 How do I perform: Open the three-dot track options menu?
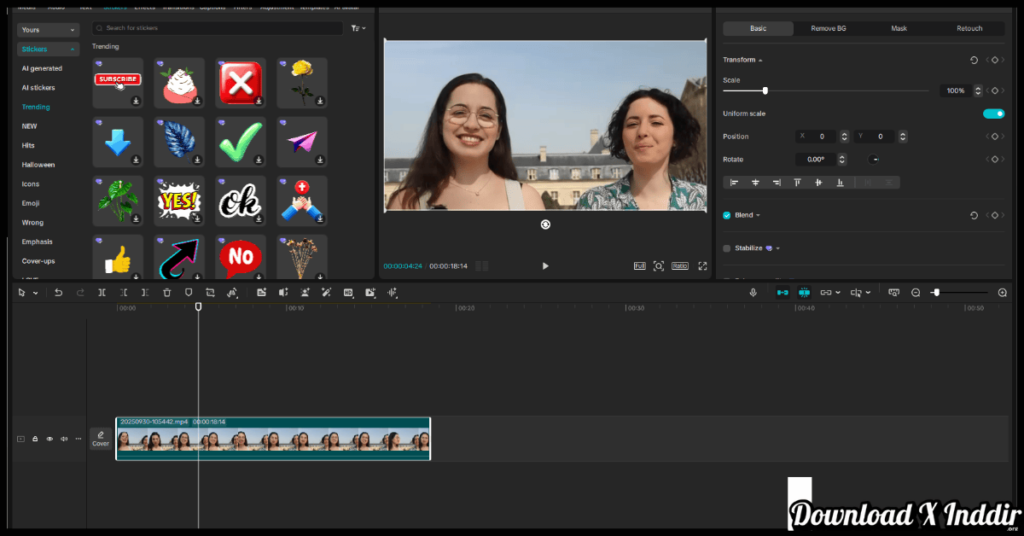click(78, 439)
